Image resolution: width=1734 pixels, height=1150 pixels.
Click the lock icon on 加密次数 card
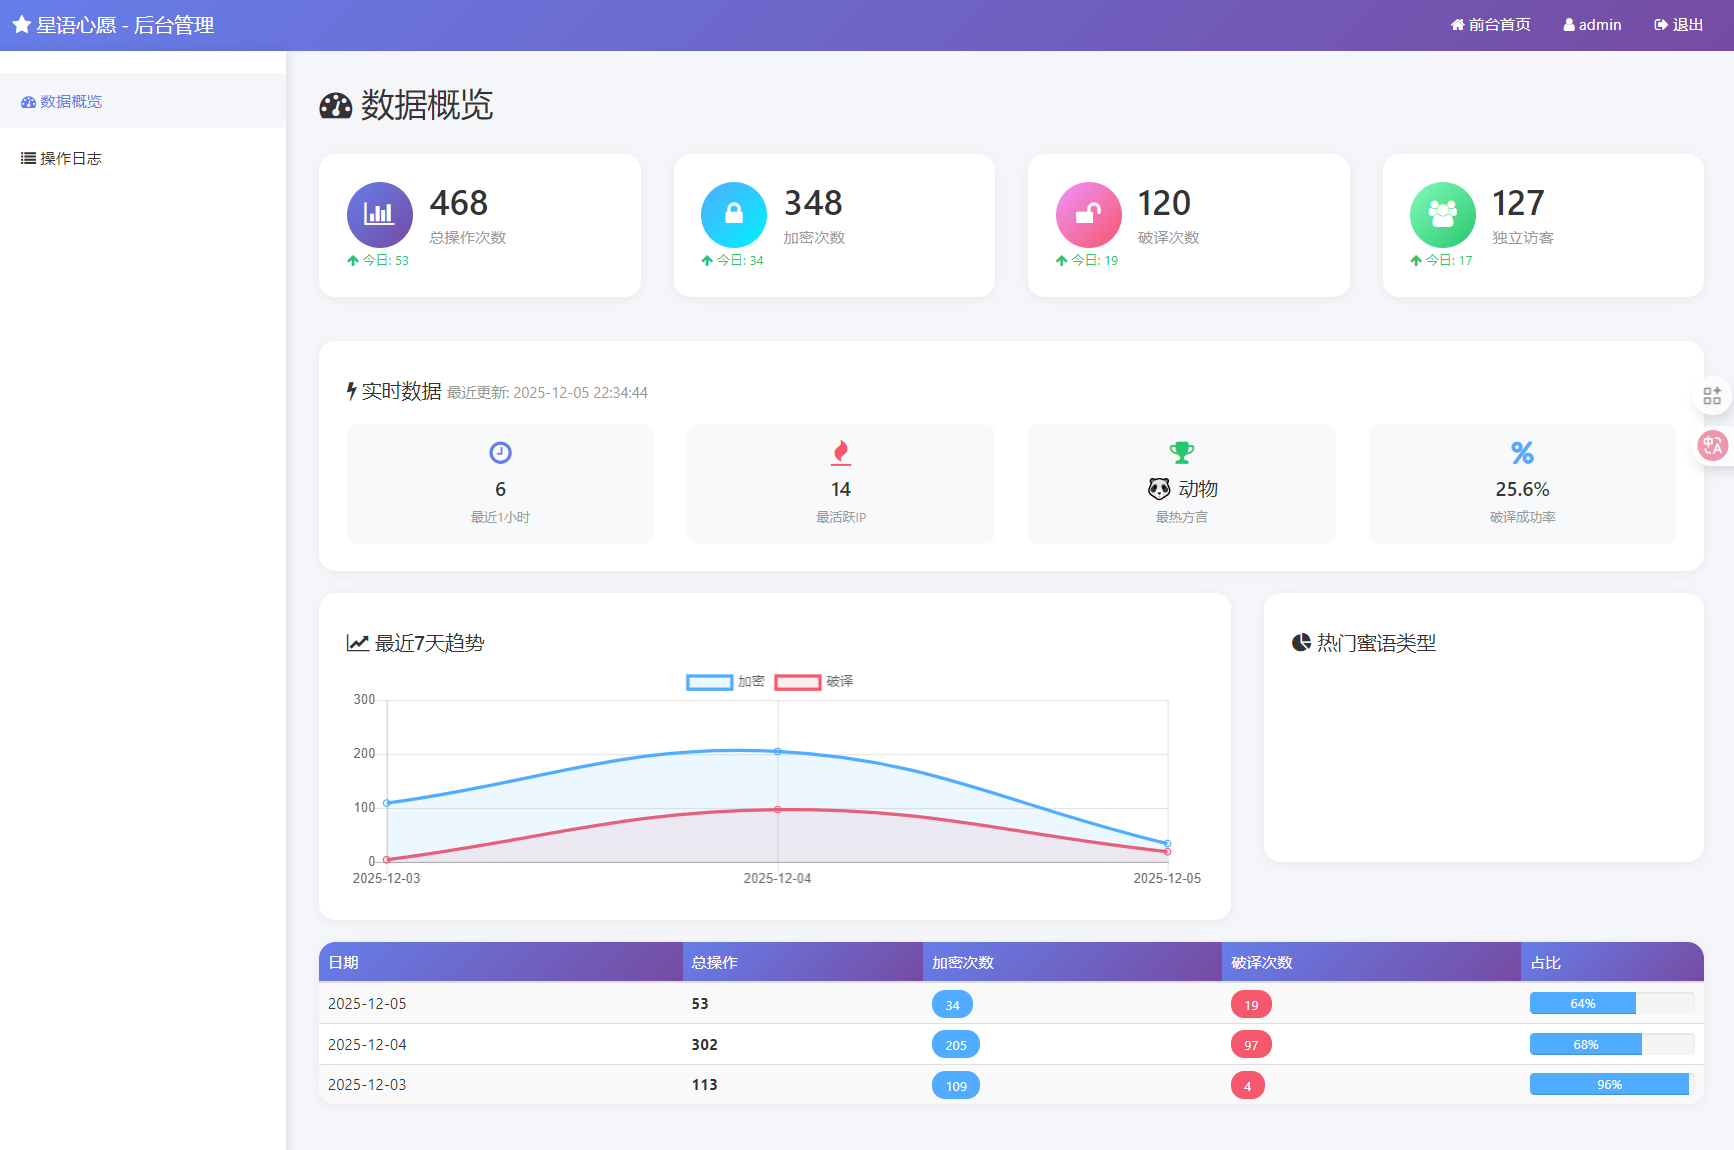pos(733,214)
